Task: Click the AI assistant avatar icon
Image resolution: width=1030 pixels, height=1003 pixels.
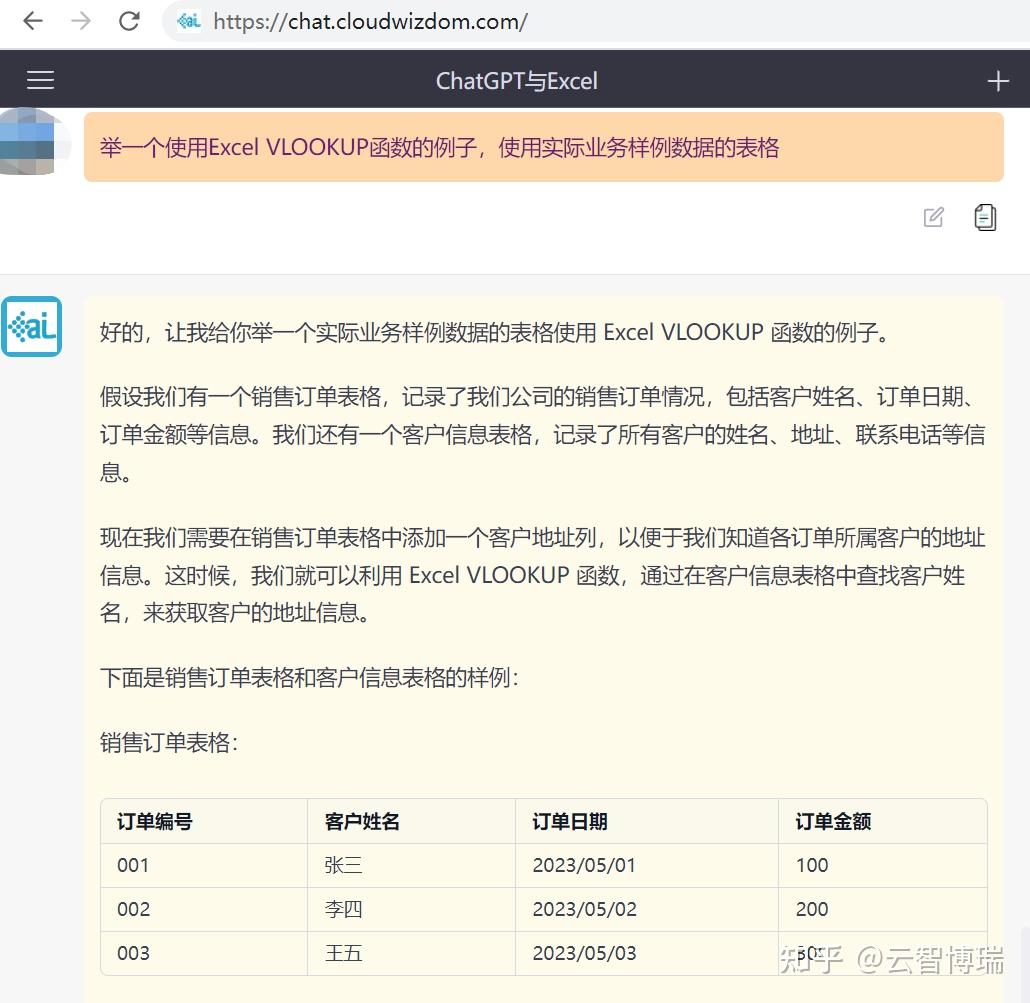Action: tap(32, 326)
